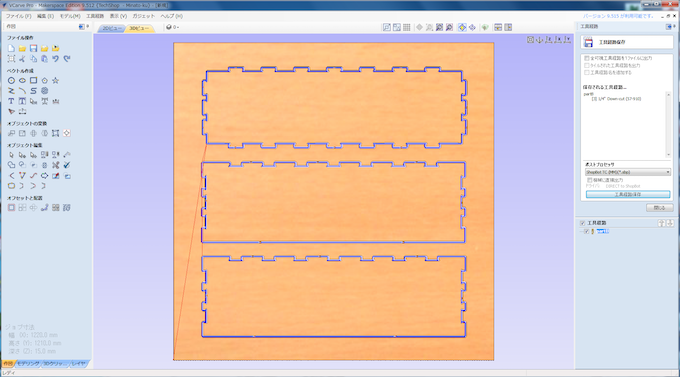Click the floppy disk save file icon
The height and width of the screenshot is (377, 680).
33,48
